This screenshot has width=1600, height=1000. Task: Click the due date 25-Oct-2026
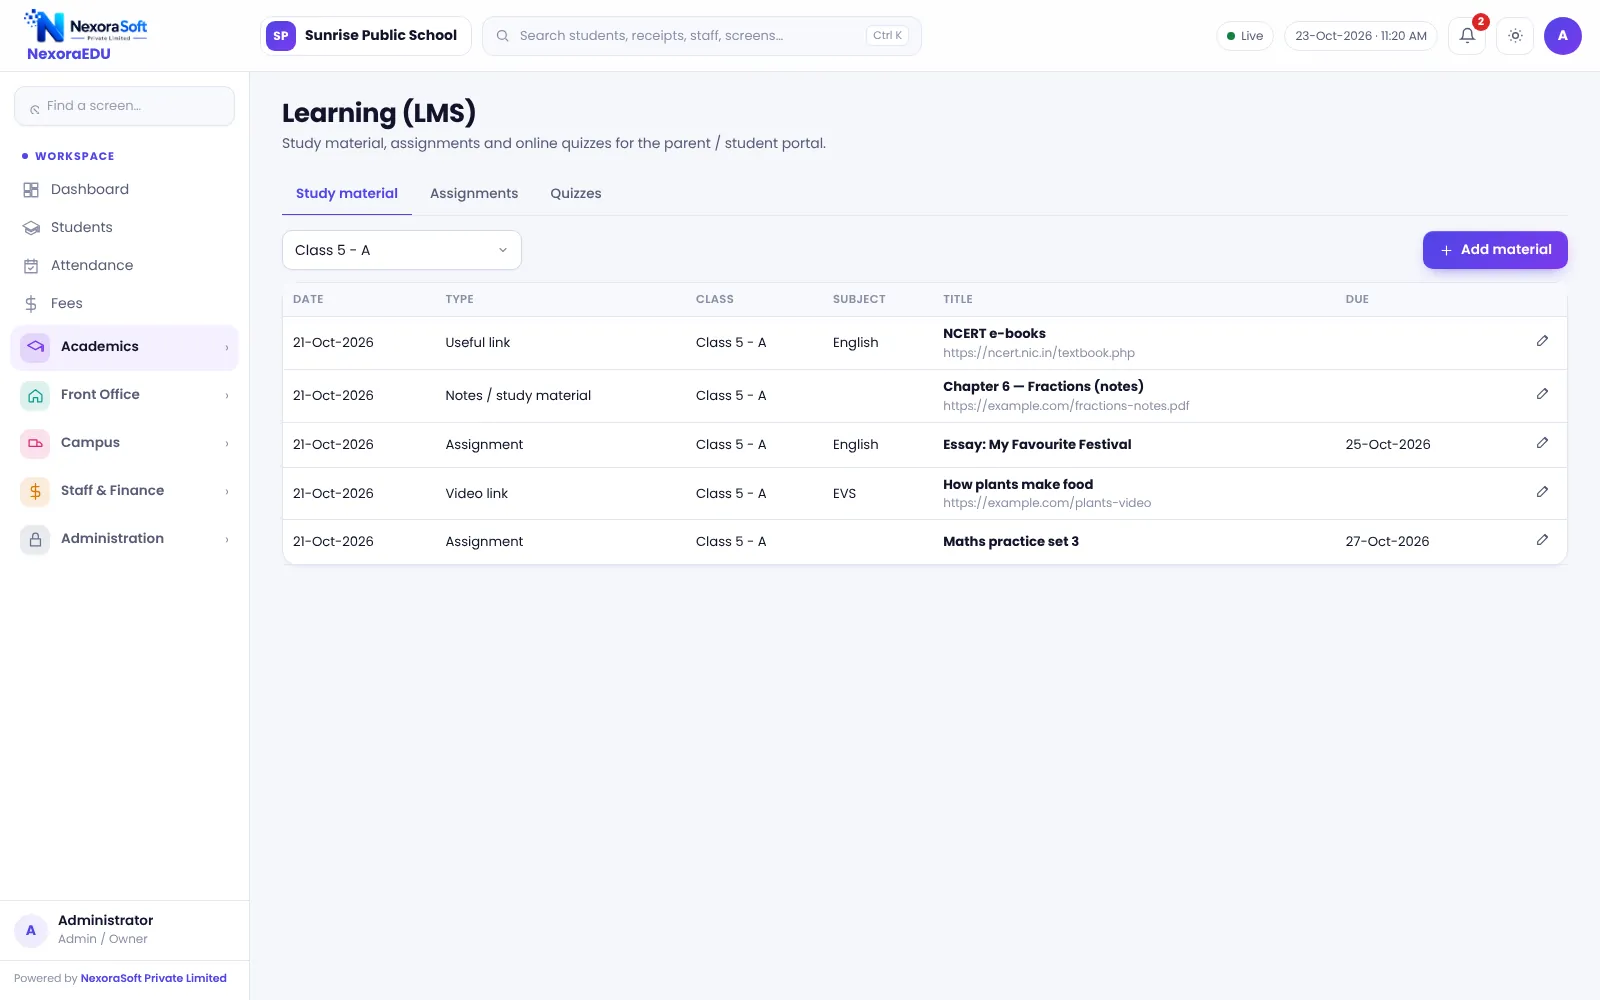coord(1388,445)
